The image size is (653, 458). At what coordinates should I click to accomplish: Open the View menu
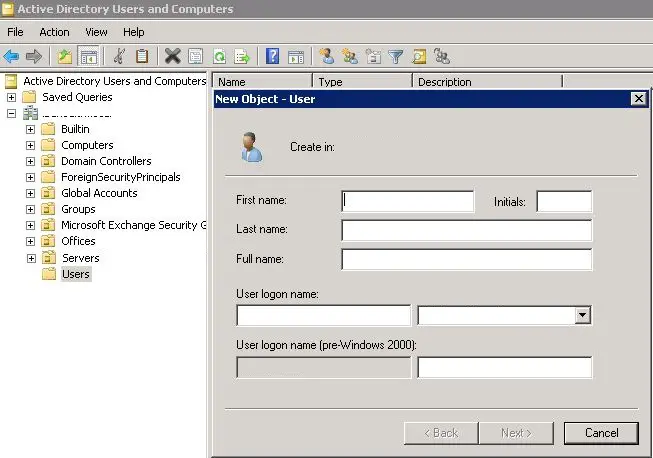point(96,32)
